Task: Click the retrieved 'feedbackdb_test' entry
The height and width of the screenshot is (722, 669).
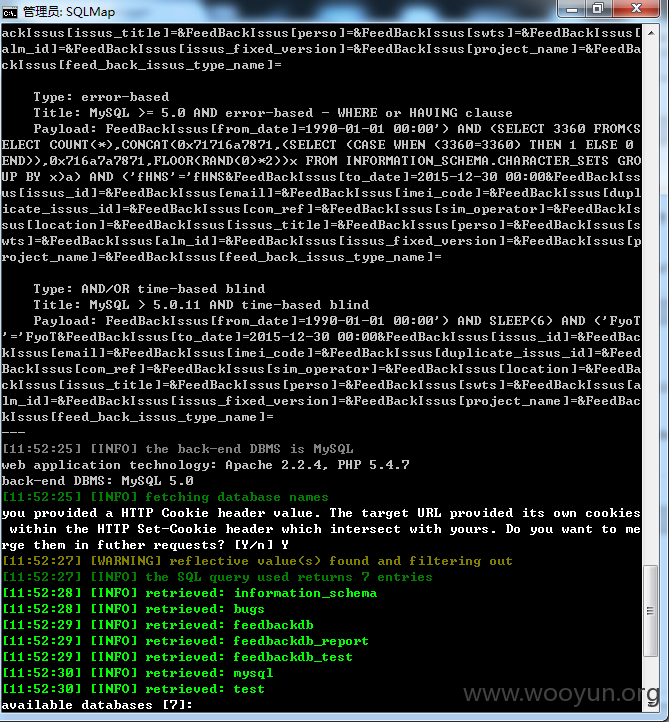Action: pyautogui.click(x=178, y=657)
